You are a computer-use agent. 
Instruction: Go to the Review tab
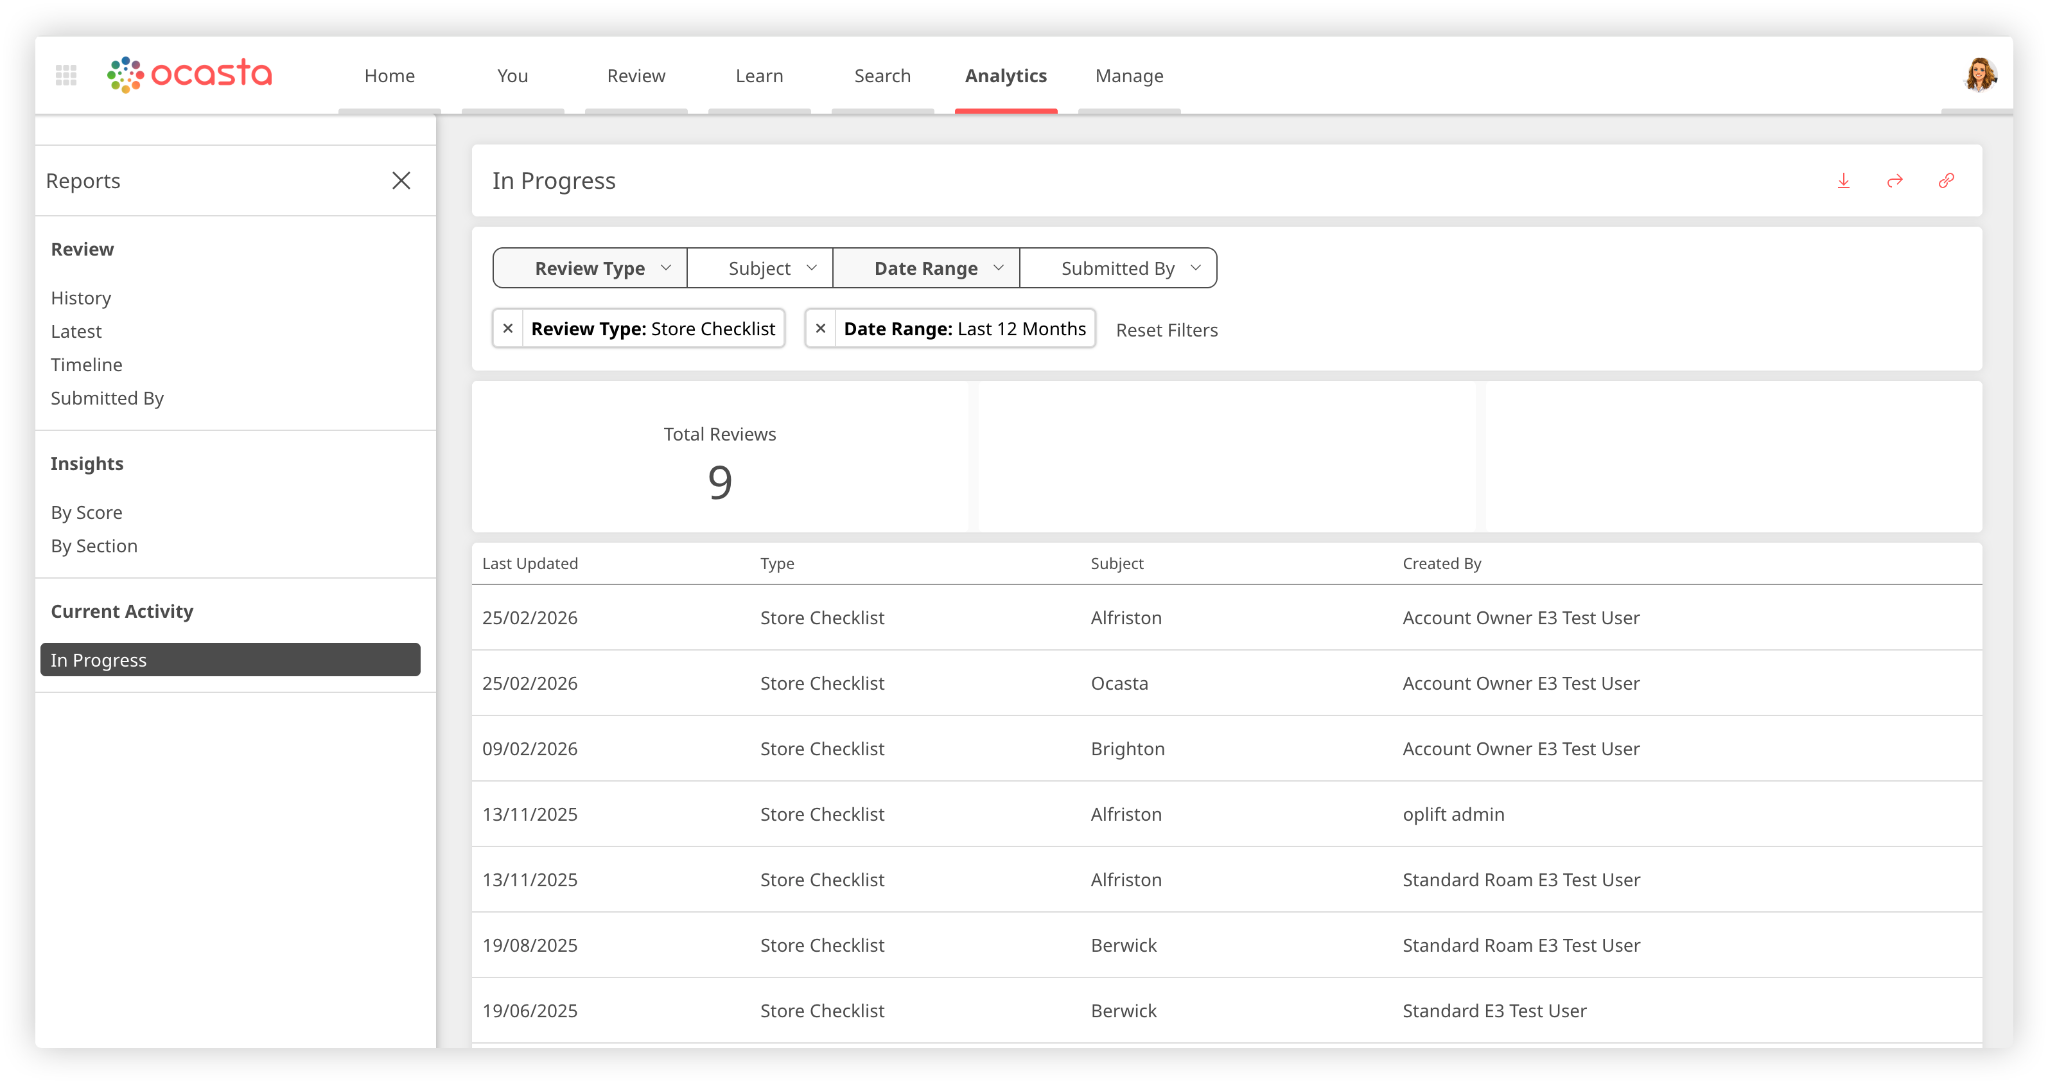pos(636,76)
